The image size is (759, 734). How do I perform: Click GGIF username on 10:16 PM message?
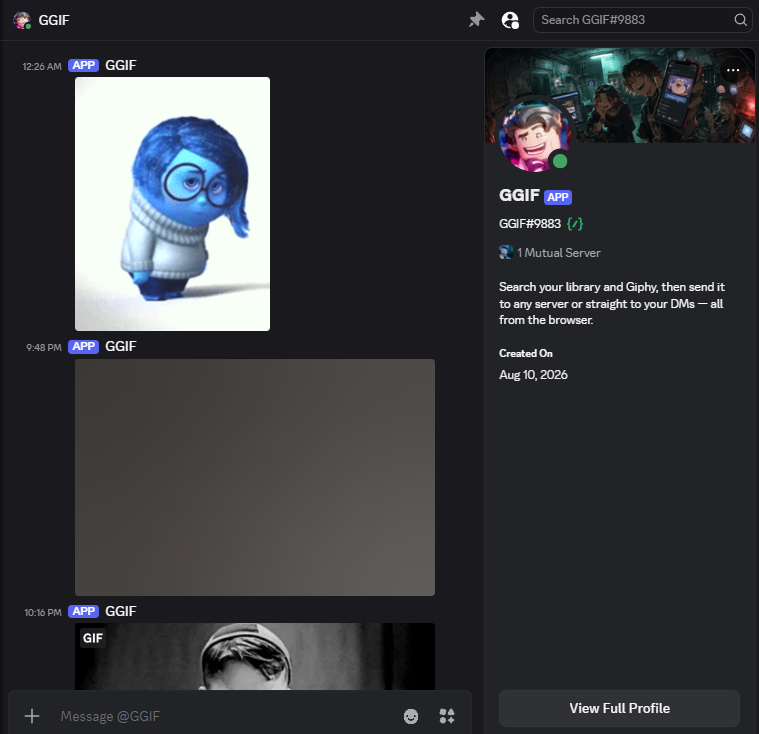pos(121,612)
